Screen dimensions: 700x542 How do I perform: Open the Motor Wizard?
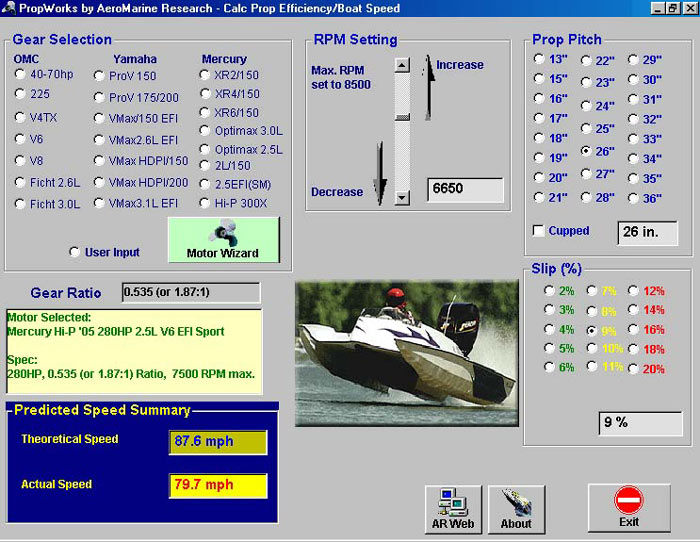coord(224,240)
